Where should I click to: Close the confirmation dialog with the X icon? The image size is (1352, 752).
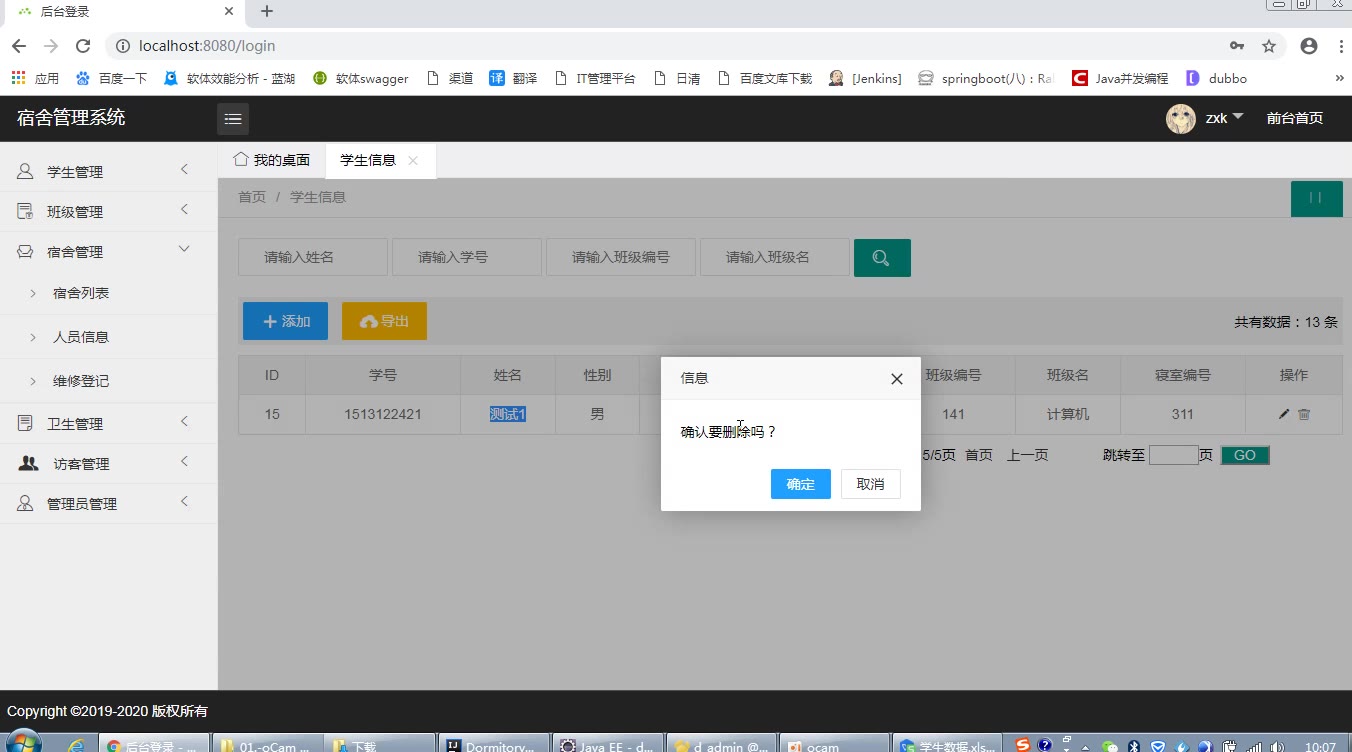pos(896,379)
